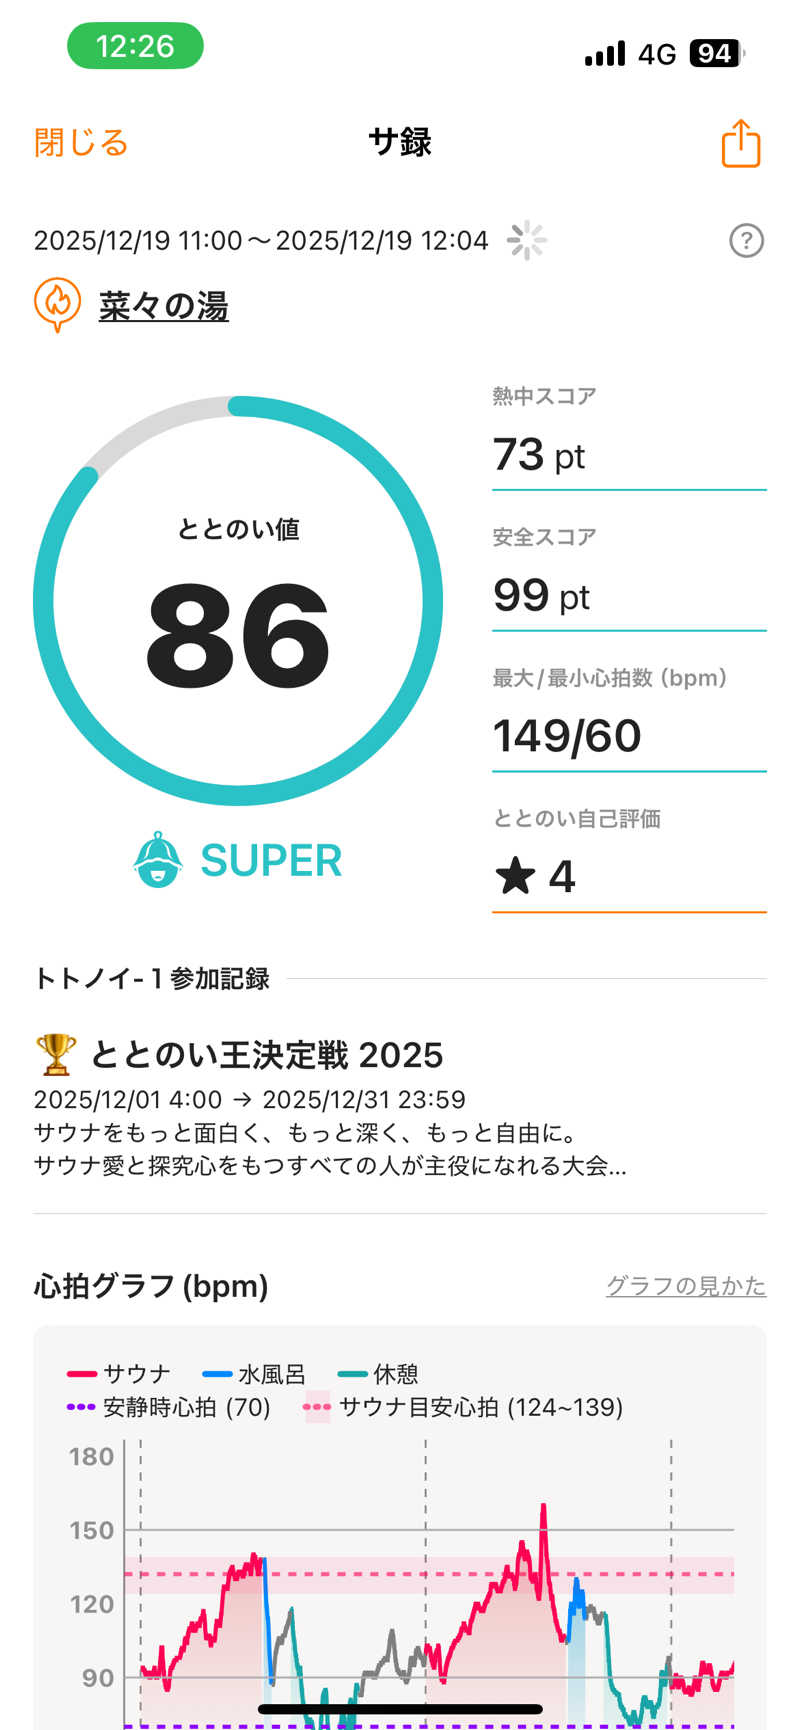The image size is (800, 1730).
Task: Tap the star icon in self rating
Action: coord(516,876)
